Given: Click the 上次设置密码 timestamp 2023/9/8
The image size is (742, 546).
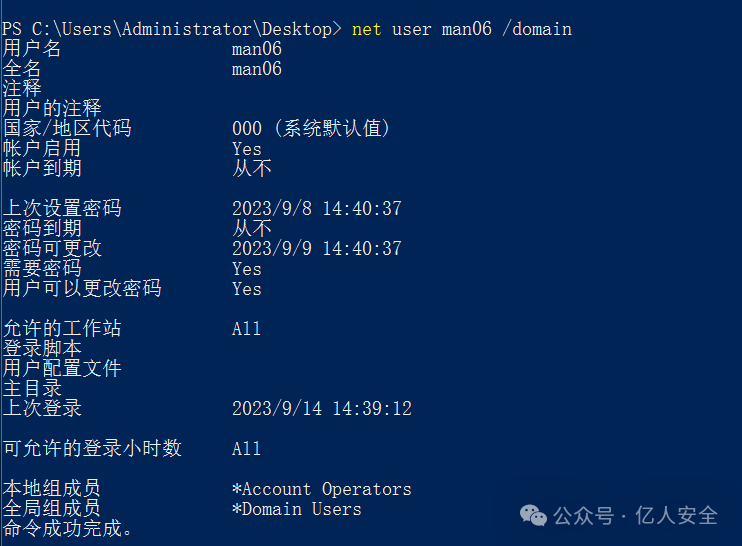Looking at the screenshot, I should (x=317, y=209).
